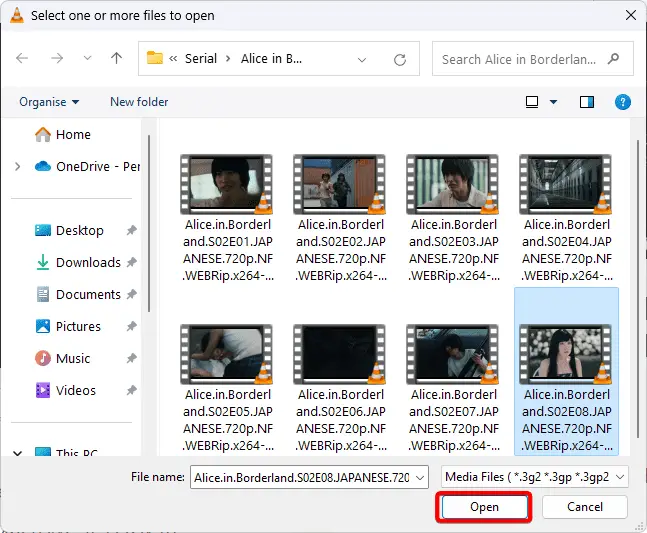
Task: Open Documents in the sidebar
Action: tap(78, 295)
